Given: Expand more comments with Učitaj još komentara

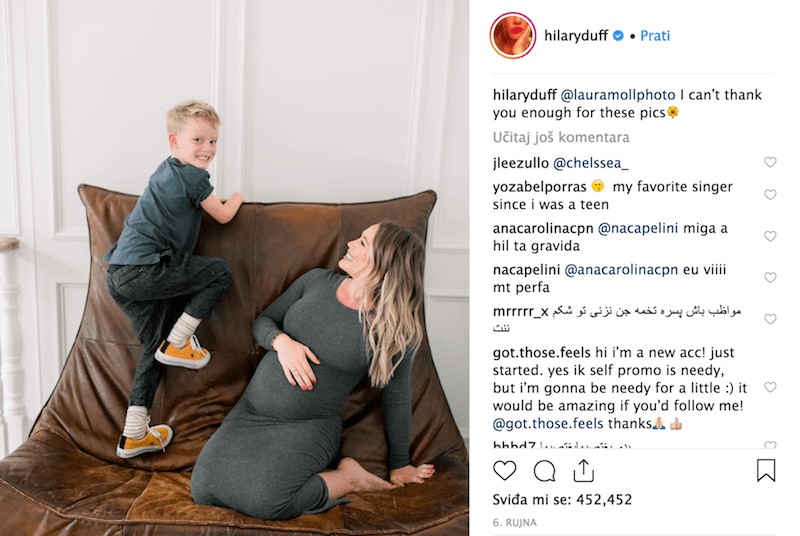Looking at the screenshot, I should (x=561, y=137).
